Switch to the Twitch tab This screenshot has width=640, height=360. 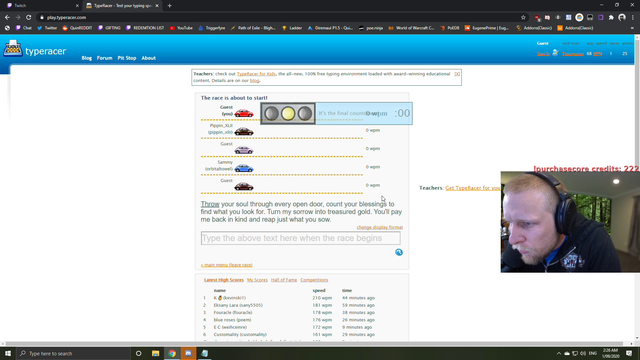(41, 6)
